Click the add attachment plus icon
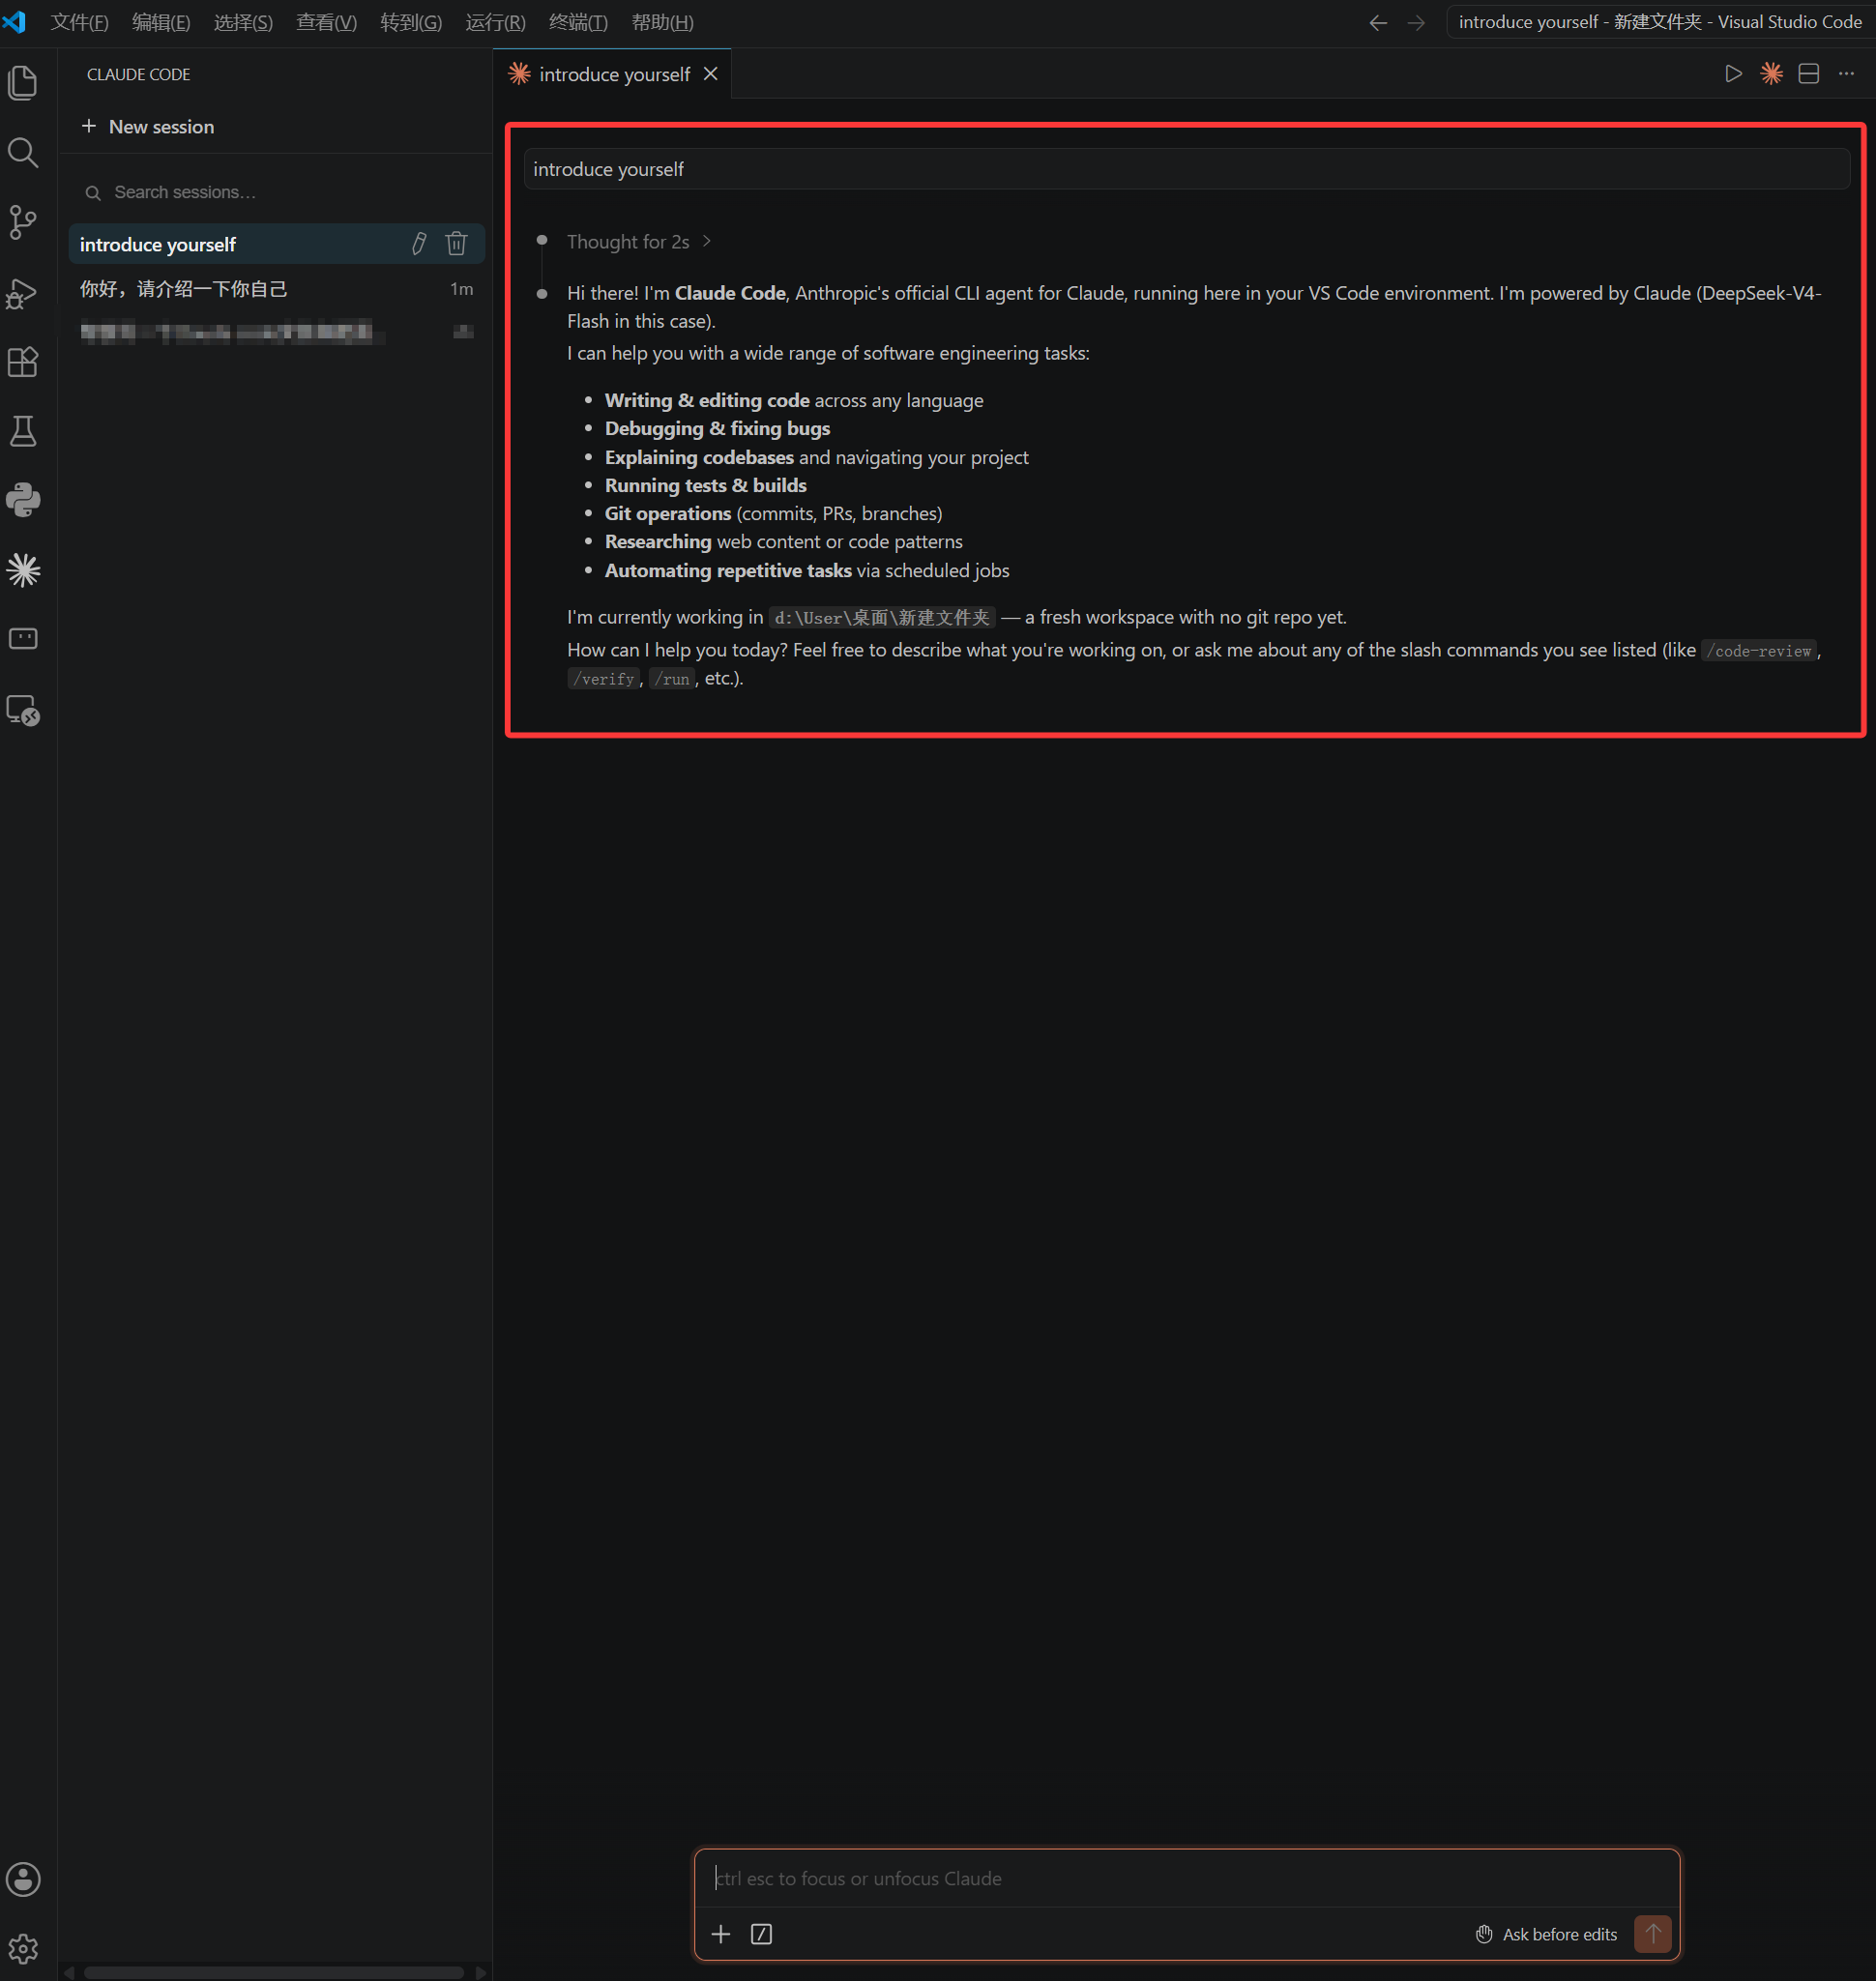1876x1981 pixels. (720, 1934)
